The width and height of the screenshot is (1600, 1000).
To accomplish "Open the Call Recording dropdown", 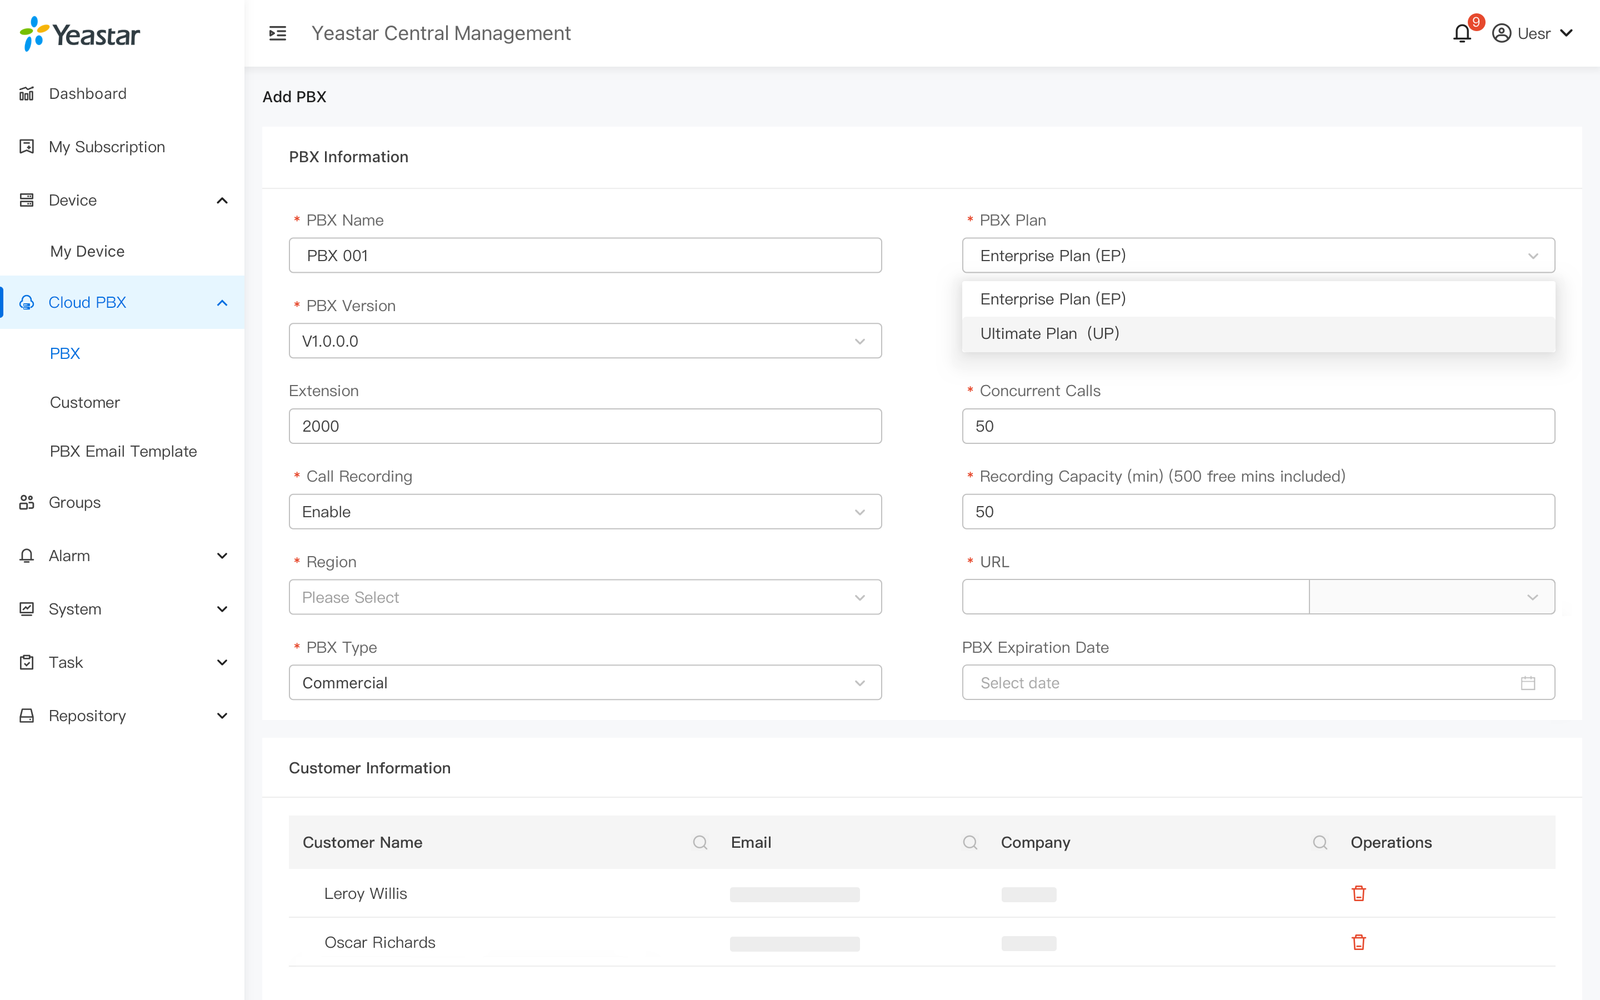I will tap(585, 512).
